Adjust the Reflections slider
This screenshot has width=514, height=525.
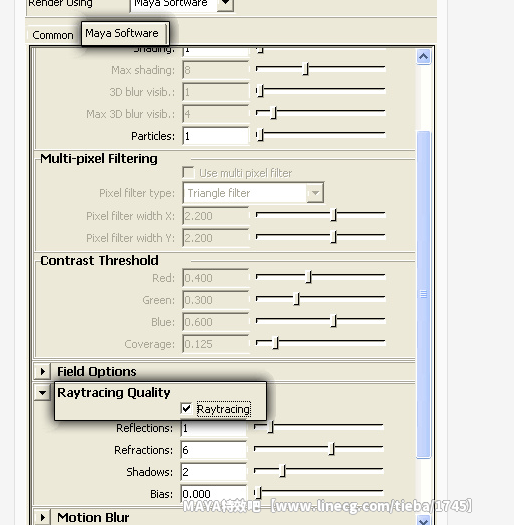(x=318, y=427)
